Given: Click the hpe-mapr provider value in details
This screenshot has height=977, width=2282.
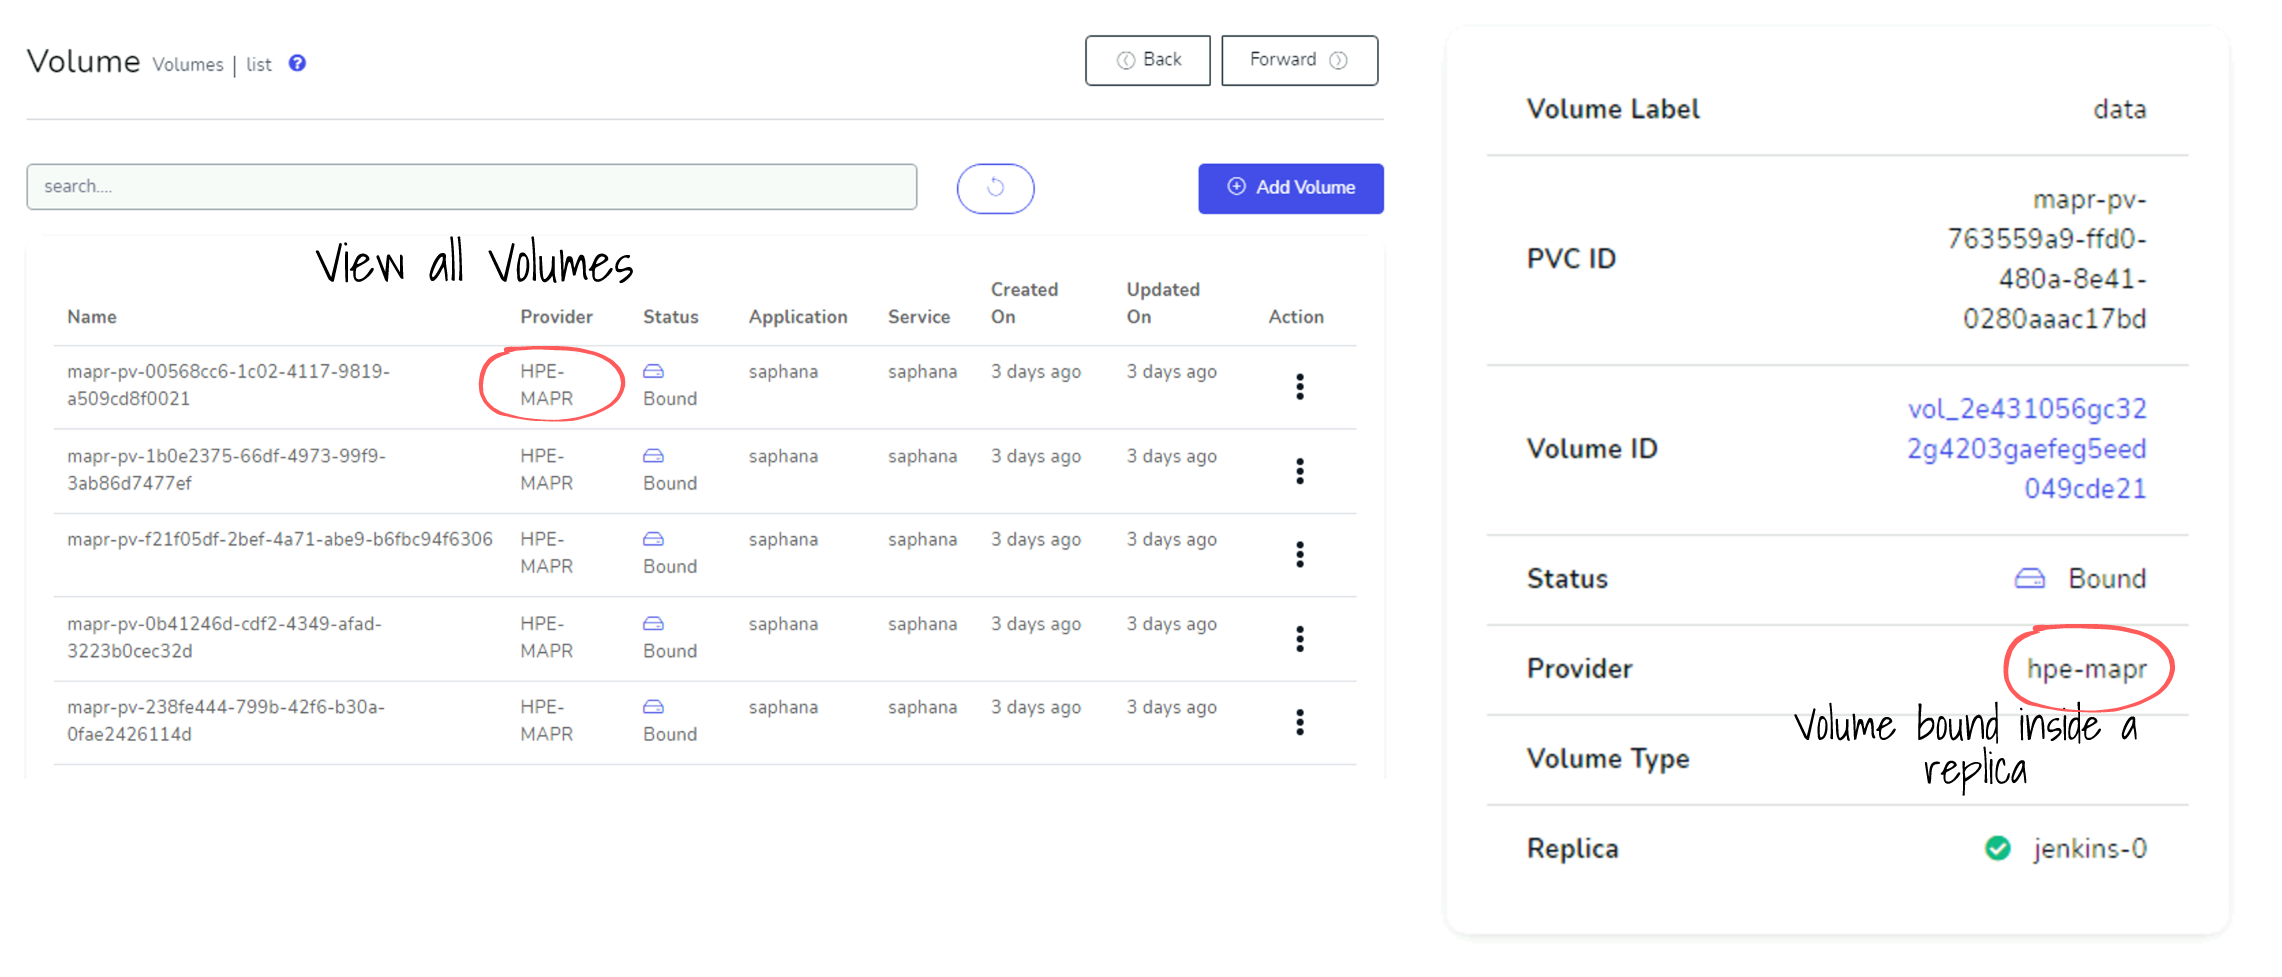Looking at the screenshot, I should (x=2086, y=669).
